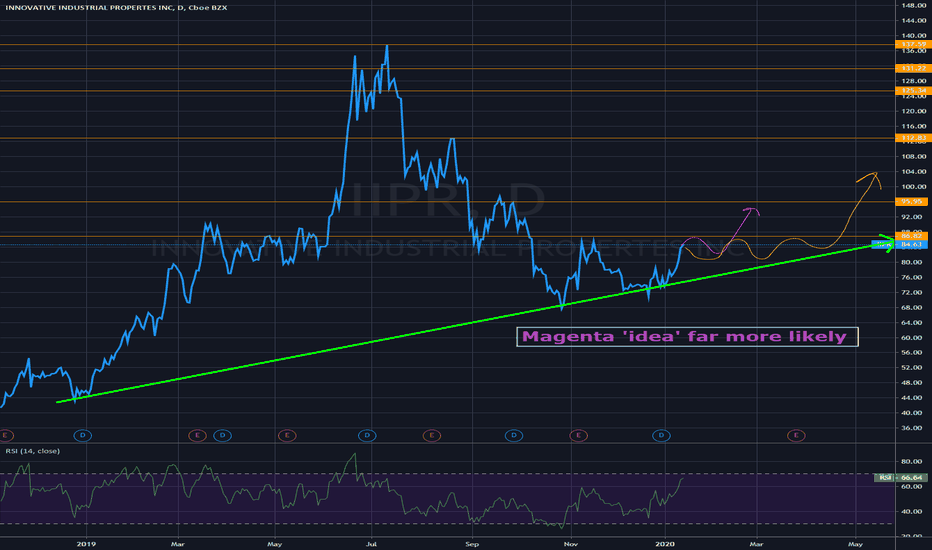Open the earnings marker after May
This screenshot has height=550, width=932.
click(x=287, y=435)
